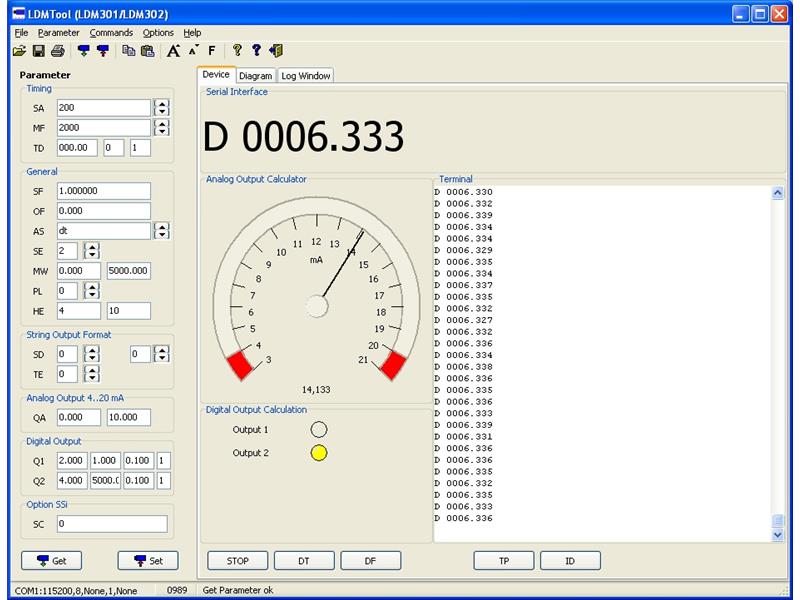
Task: Click the ID command button
Action: point(570,561)
